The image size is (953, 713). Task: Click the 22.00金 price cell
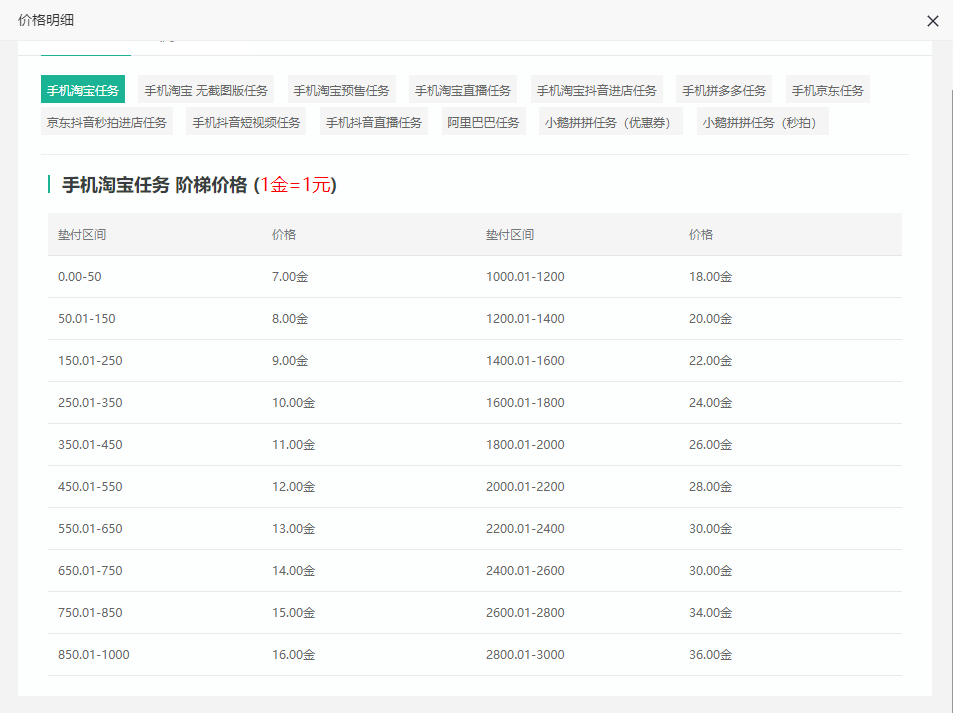point(710,360)
